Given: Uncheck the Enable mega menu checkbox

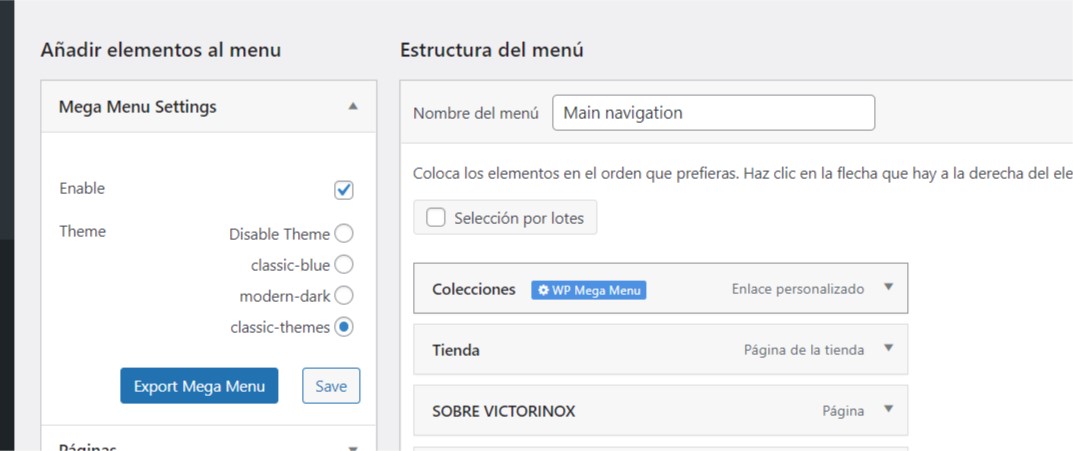Looking at the screenshot, I should tap(344, 190).
